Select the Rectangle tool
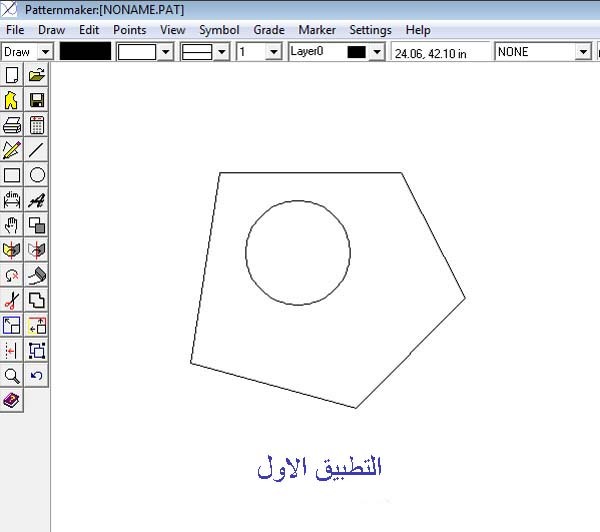The width and height of the screenshot is (600, 532). coord(12,175)
